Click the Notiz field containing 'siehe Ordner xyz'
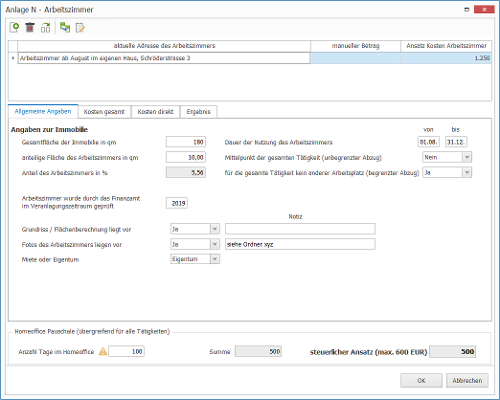Screen dimensions: 500x400 point(300,244)
